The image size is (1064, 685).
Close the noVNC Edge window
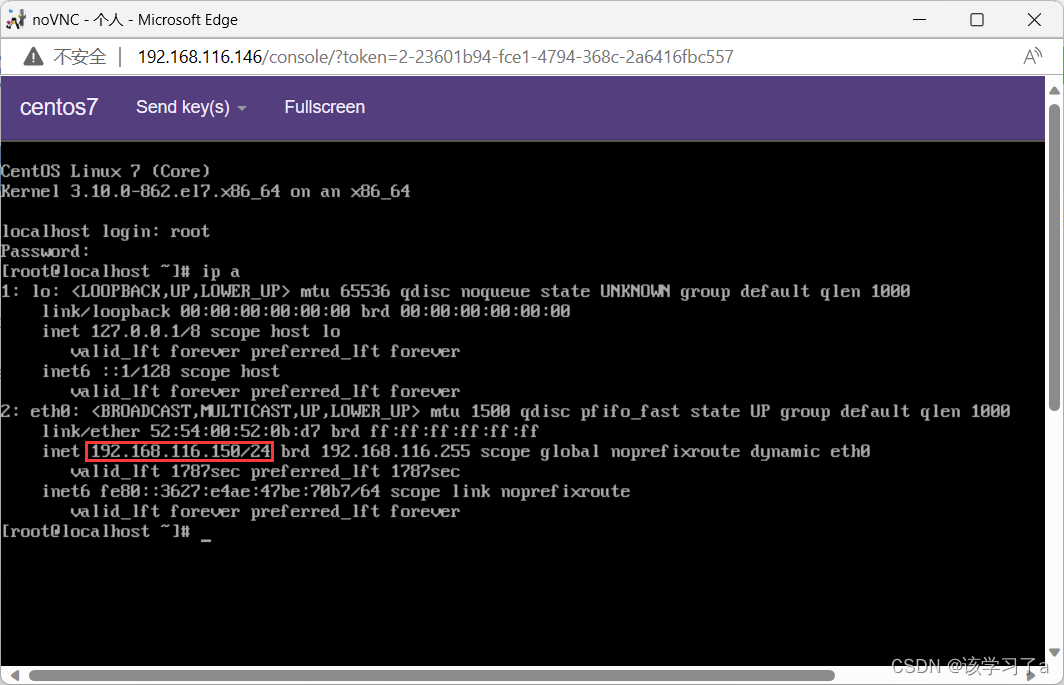pyautogui.click(x=1034, y=20)
